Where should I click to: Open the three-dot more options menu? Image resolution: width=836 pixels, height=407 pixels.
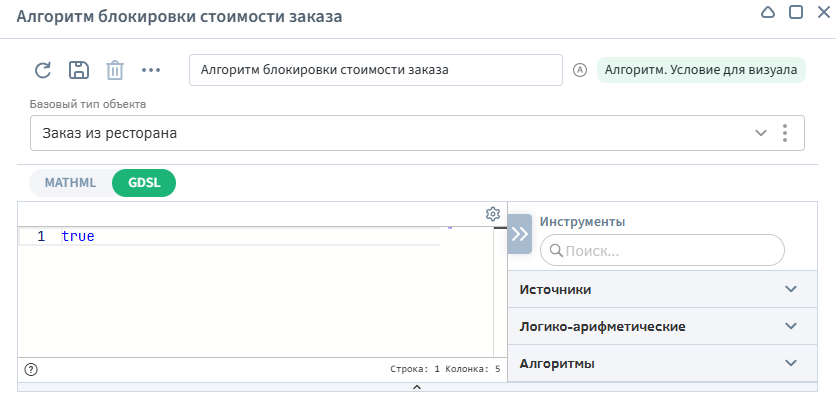(x=151, y=70)
